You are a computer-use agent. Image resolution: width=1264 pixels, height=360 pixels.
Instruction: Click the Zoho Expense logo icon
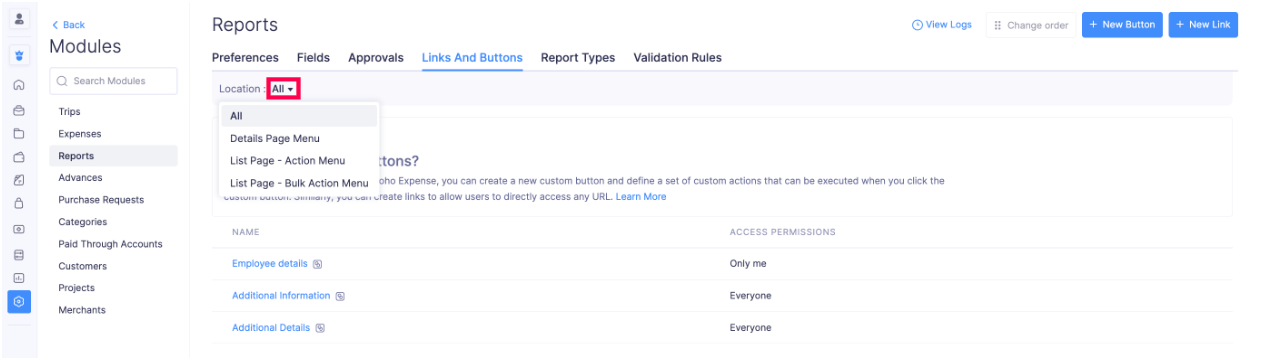(x=19, y=56)
